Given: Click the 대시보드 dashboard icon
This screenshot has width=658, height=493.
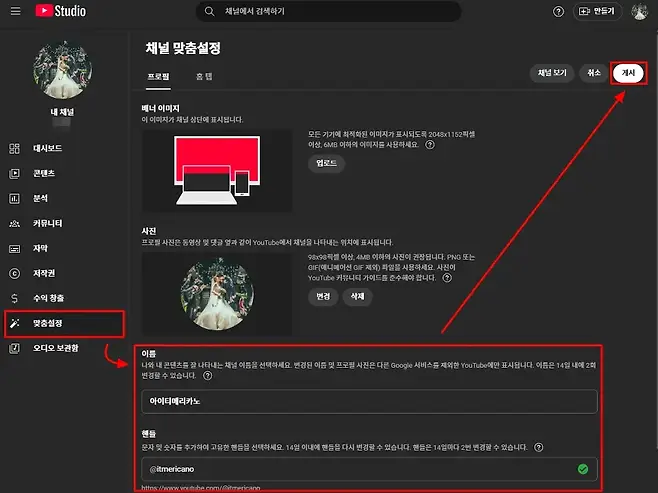Looking at the screenshot, I should [x=14, y=148].
